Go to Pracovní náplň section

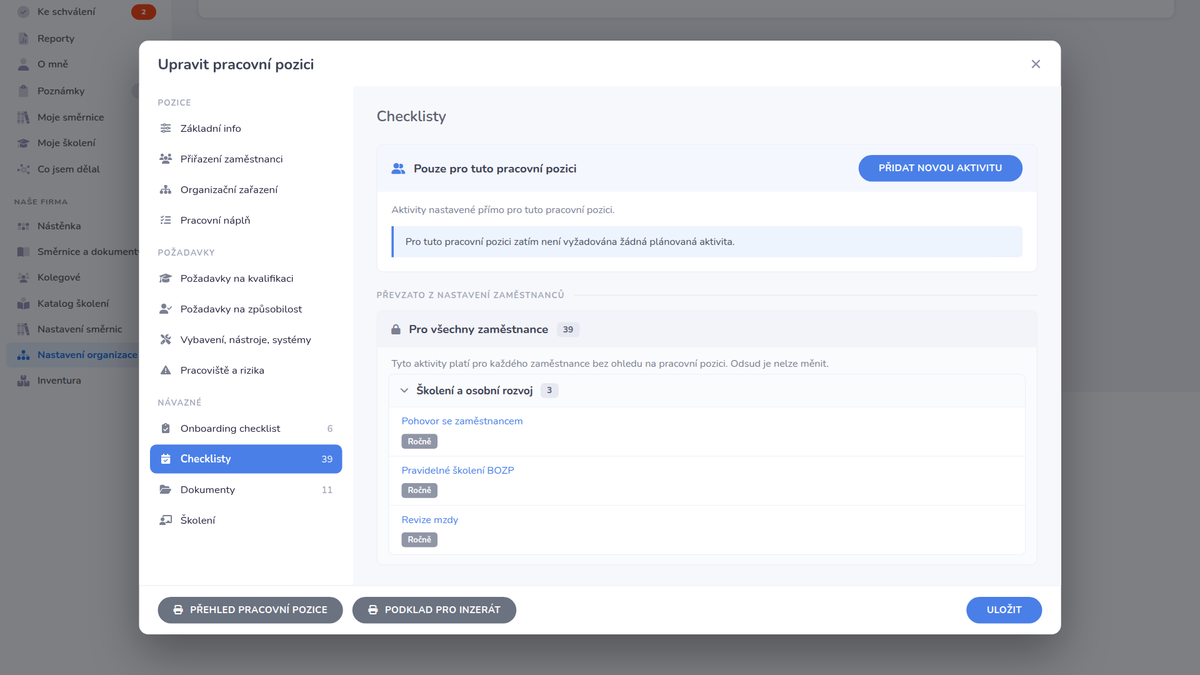[x=246, y=220]
